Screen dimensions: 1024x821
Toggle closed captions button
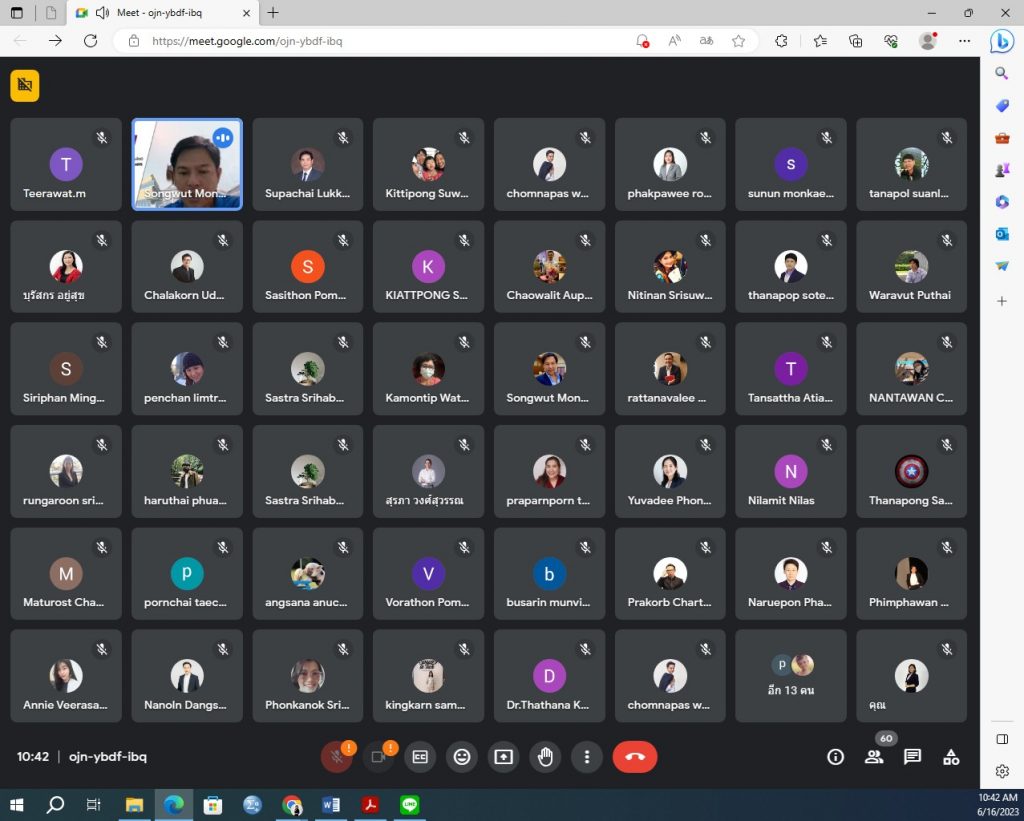[x=420, y=757]
